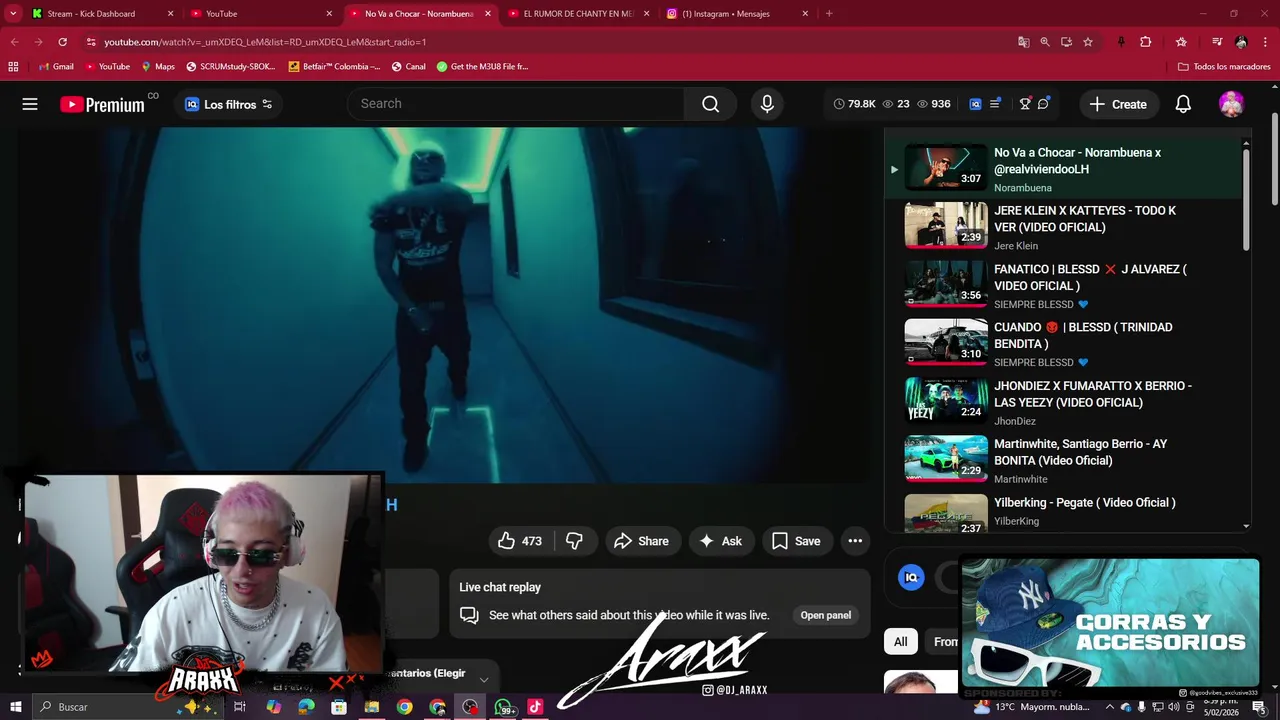The height and width of the screenshot is (720, 1280).
Task: Dislike this video
Action: 574,541
